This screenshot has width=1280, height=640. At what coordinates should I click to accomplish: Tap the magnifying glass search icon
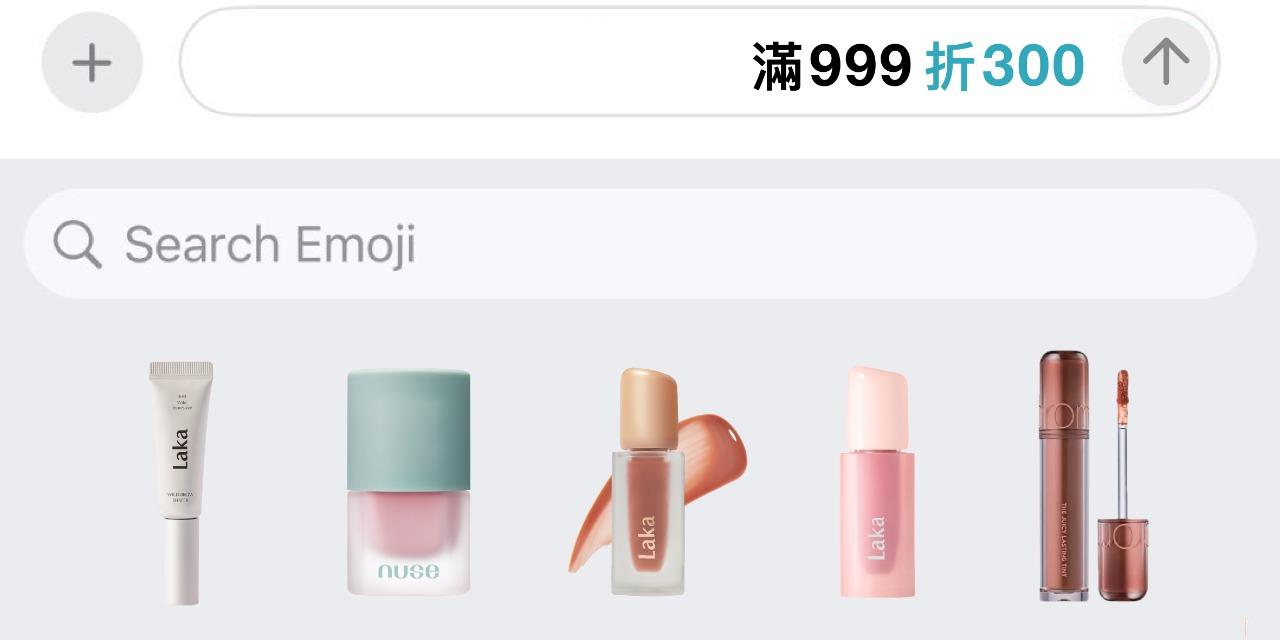point(77,244)
